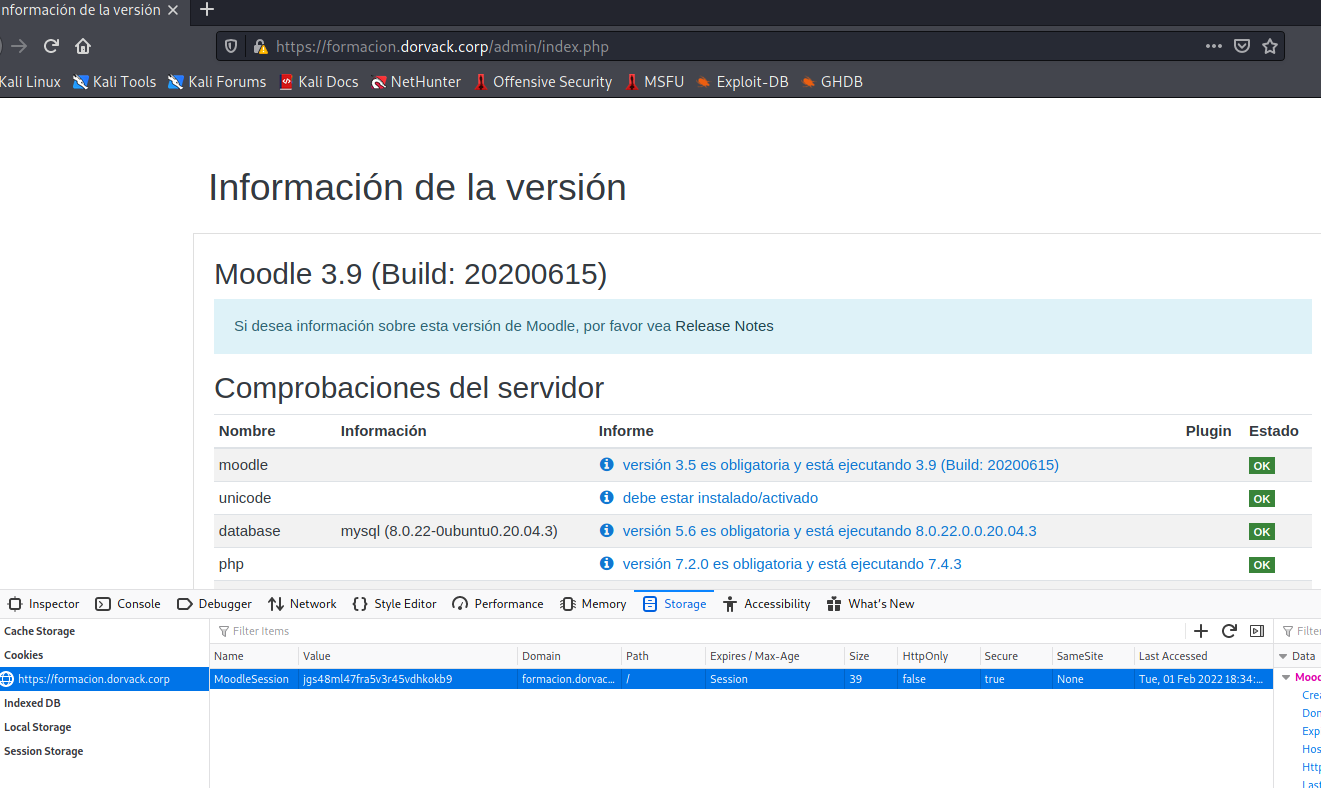Open 'versión 3.5 es obligatoria' report link
The height and width of the screenshot is (788, 1321).
[x=840, y=465]
